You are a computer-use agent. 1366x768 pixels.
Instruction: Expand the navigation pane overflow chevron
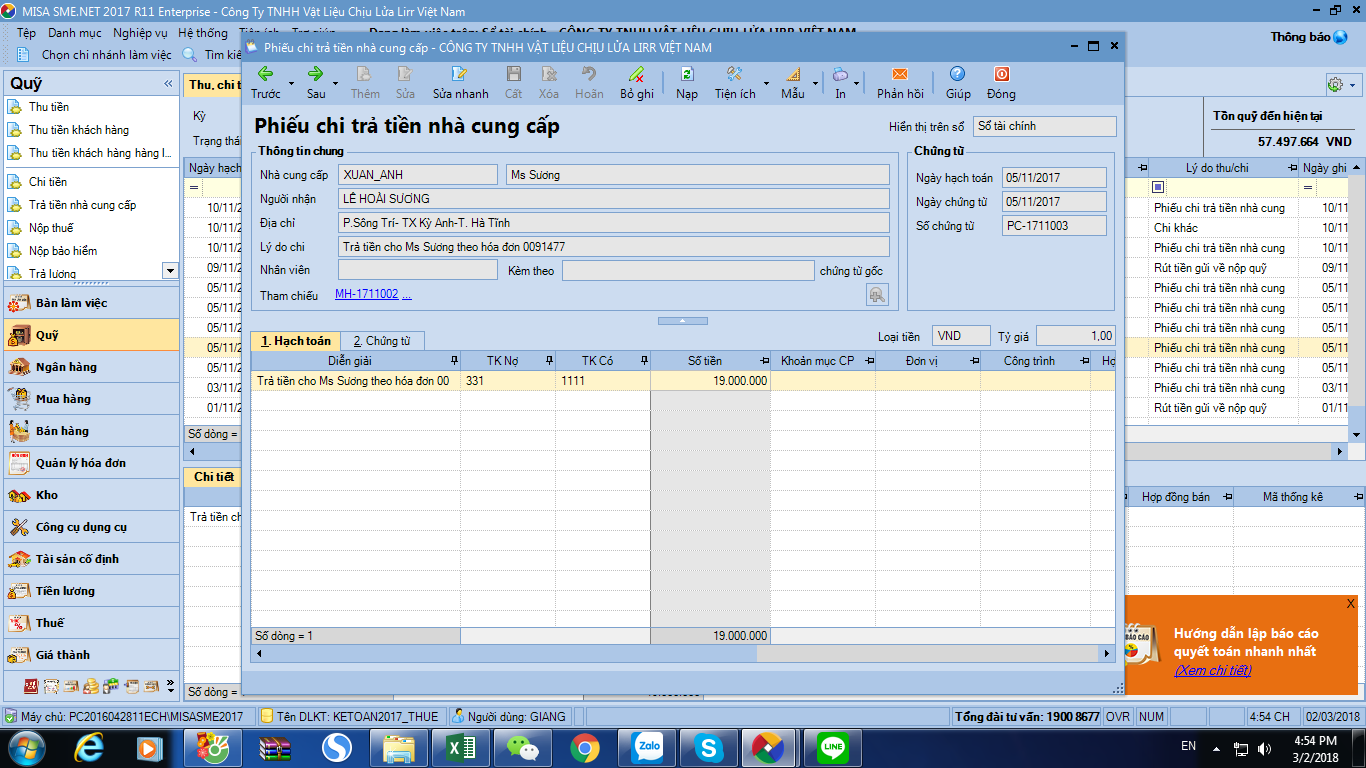[170, 687]
